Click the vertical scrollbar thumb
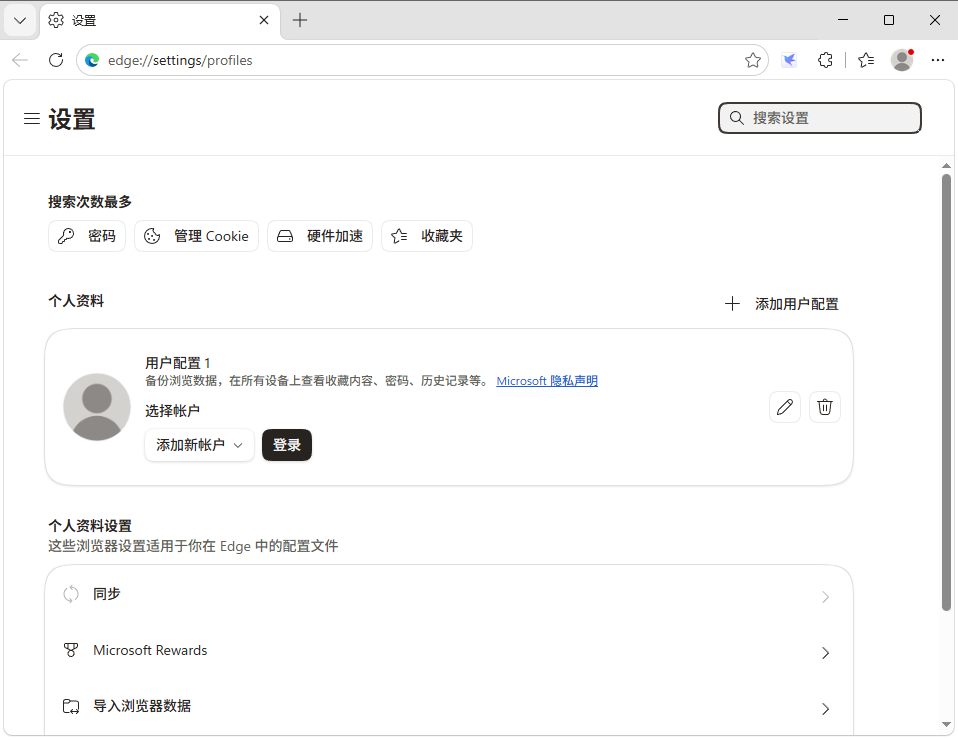The width and height of the screenshot is (958, 739). (946, 392)
